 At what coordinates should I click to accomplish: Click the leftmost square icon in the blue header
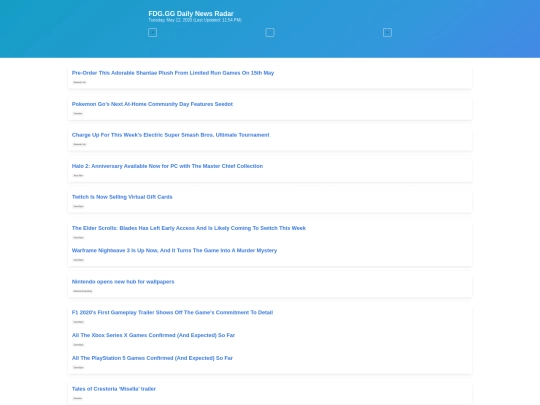pyautogui.click(x=153, y=33)
